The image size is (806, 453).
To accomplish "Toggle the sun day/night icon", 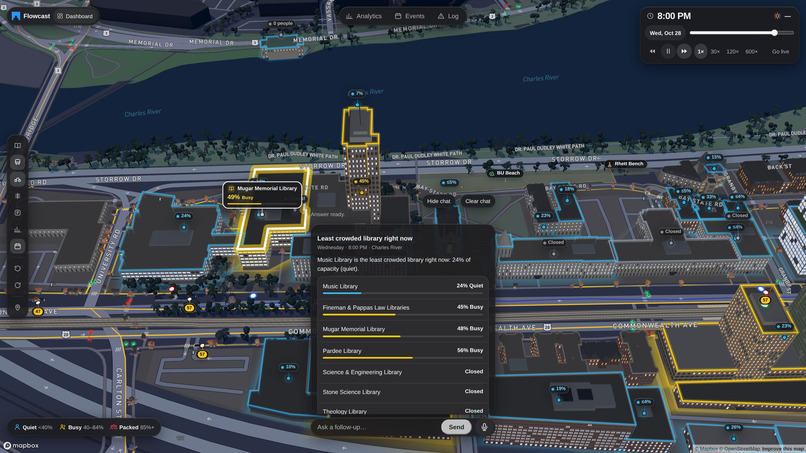I will tap(777, 16).
